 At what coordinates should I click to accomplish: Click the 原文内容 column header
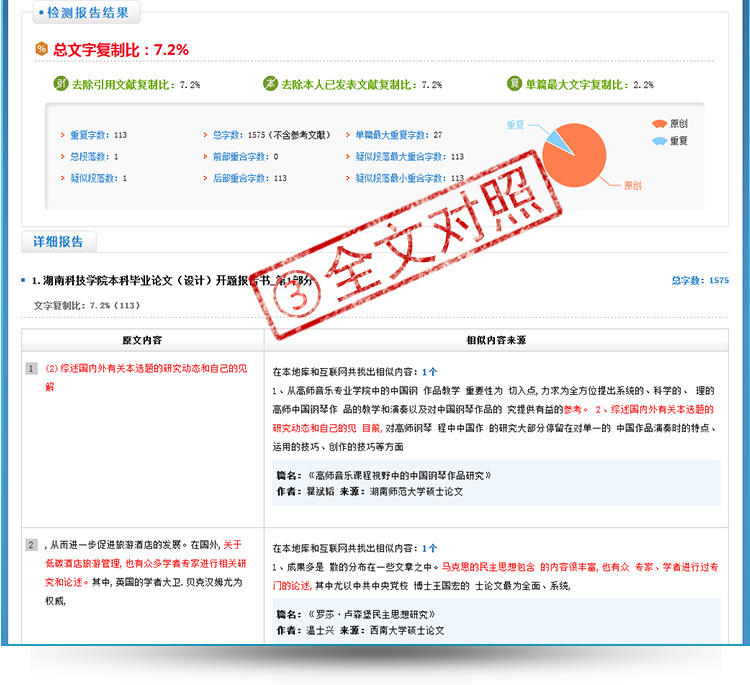[x=142, y=340]
